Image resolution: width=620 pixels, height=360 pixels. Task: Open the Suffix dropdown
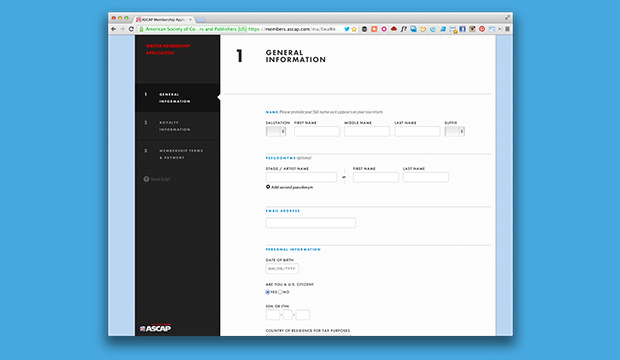coord(455,131)
